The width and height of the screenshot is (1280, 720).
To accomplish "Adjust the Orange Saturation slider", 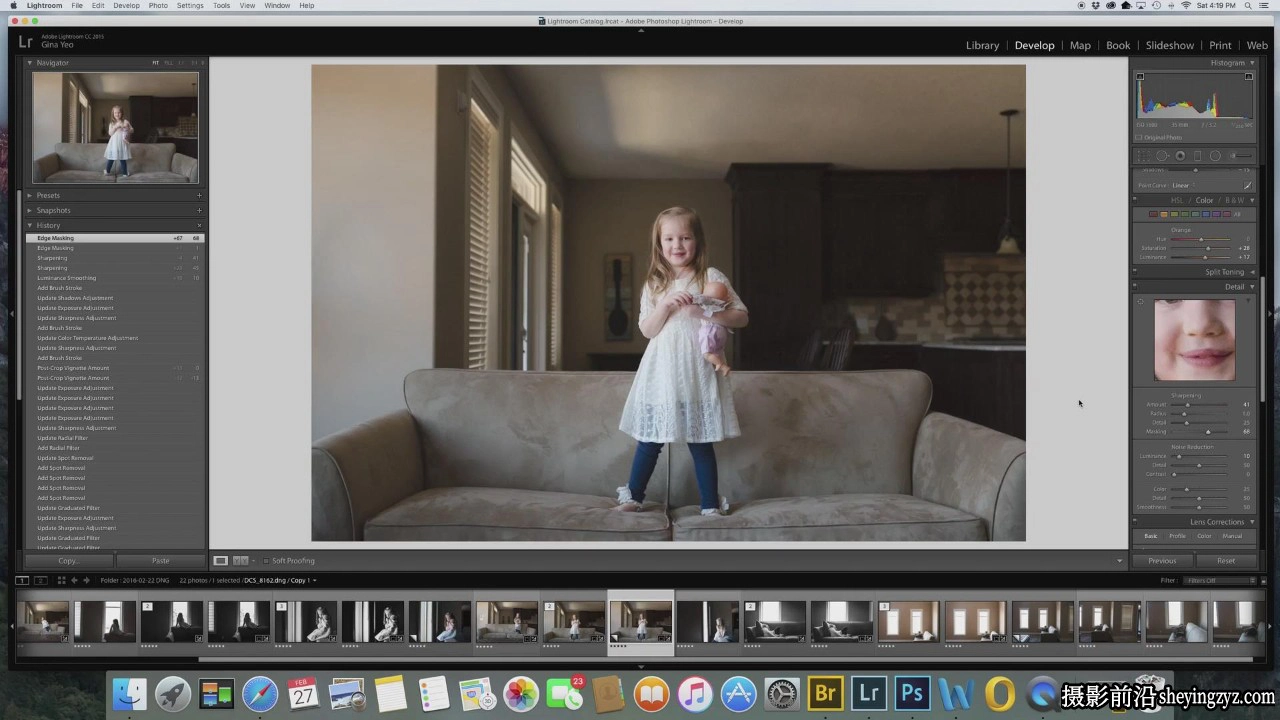I will [x=1208, y=248].
